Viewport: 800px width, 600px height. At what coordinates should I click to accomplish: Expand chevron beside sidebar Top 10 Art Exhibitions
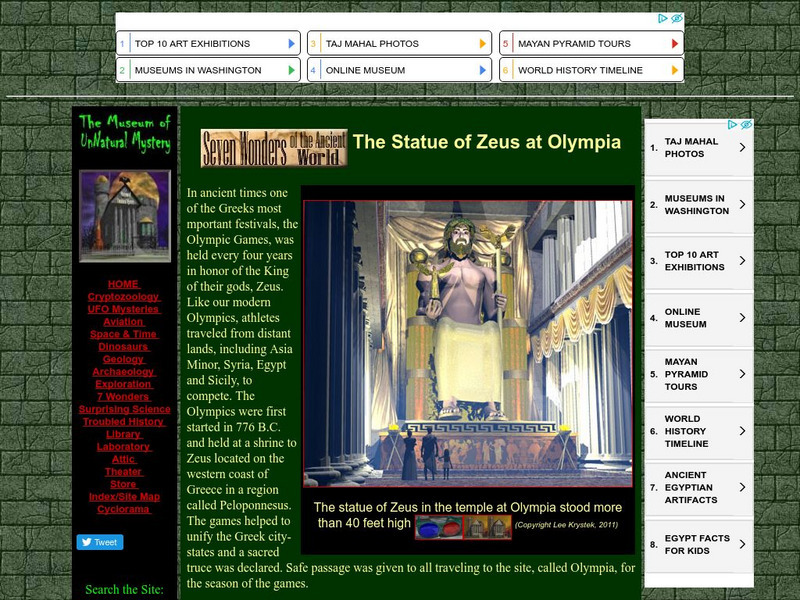[x=742, y=261]
